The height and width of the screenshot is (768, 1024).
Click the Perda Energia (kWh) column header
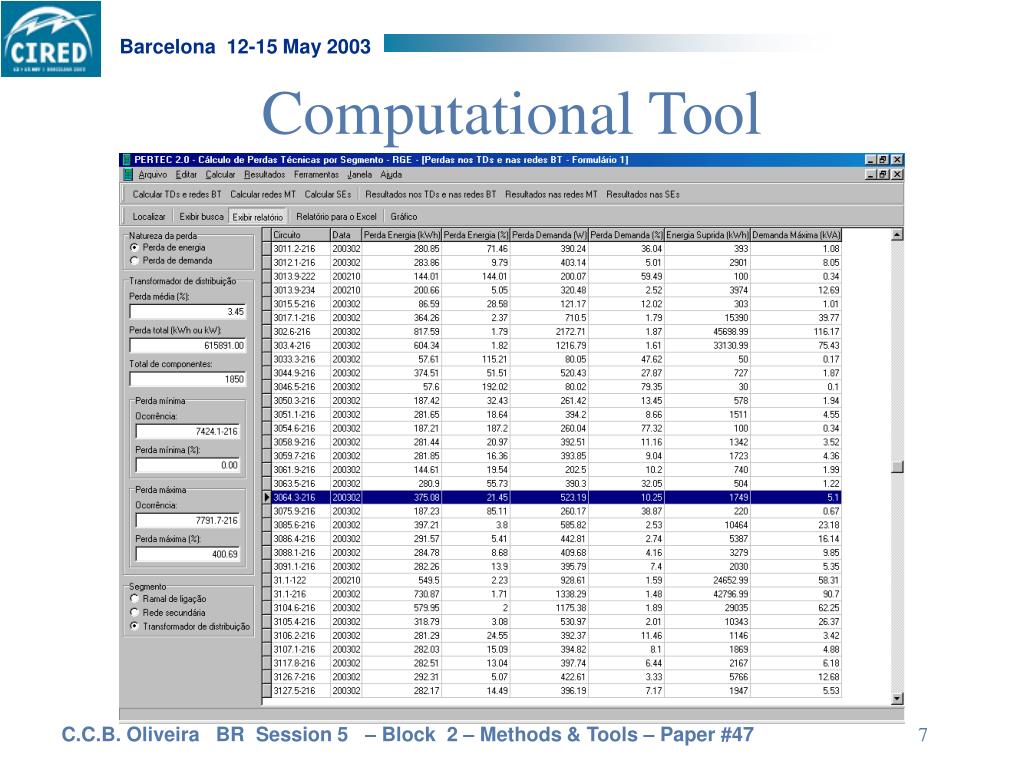click(x=401, y=234)
